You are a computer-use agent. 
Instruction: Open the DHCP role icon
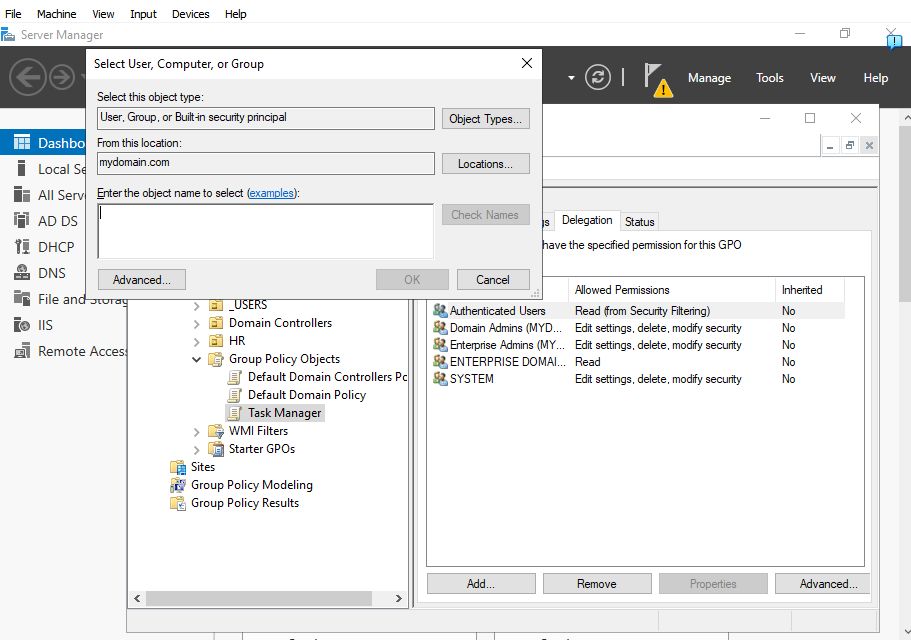21,247
